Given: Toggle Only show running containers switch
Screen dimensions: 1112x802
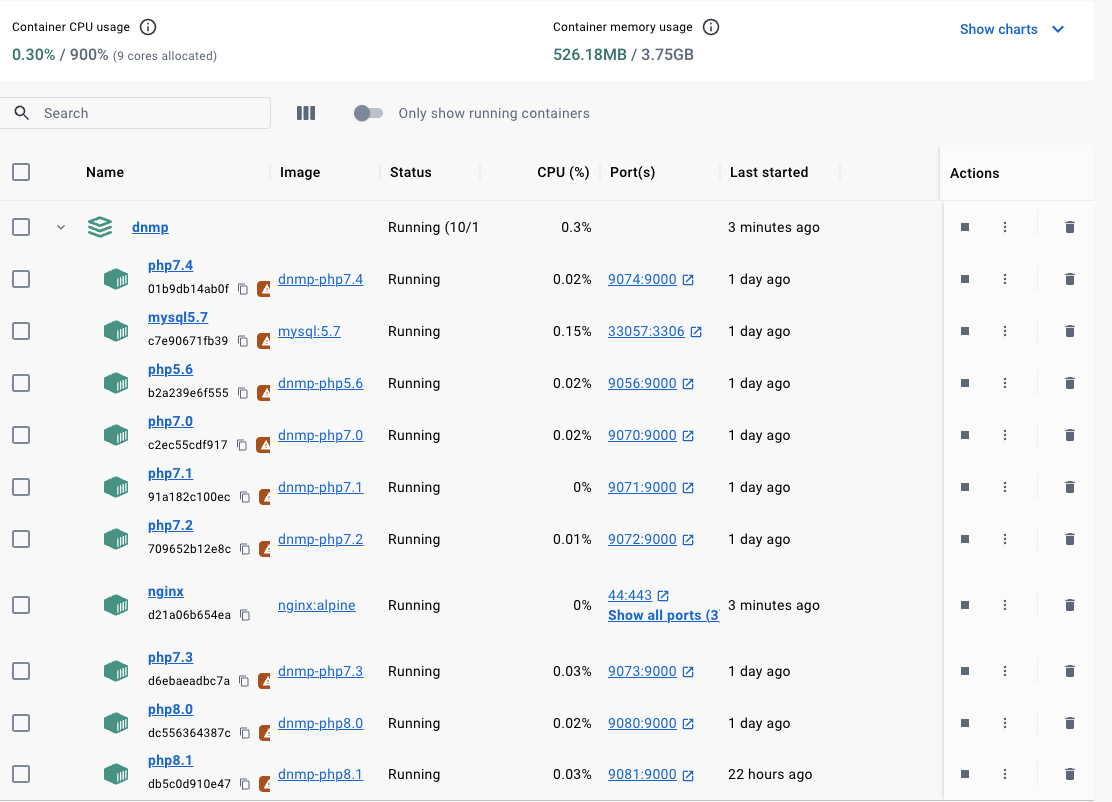Looking at the screenshot, I should (368, 113).
